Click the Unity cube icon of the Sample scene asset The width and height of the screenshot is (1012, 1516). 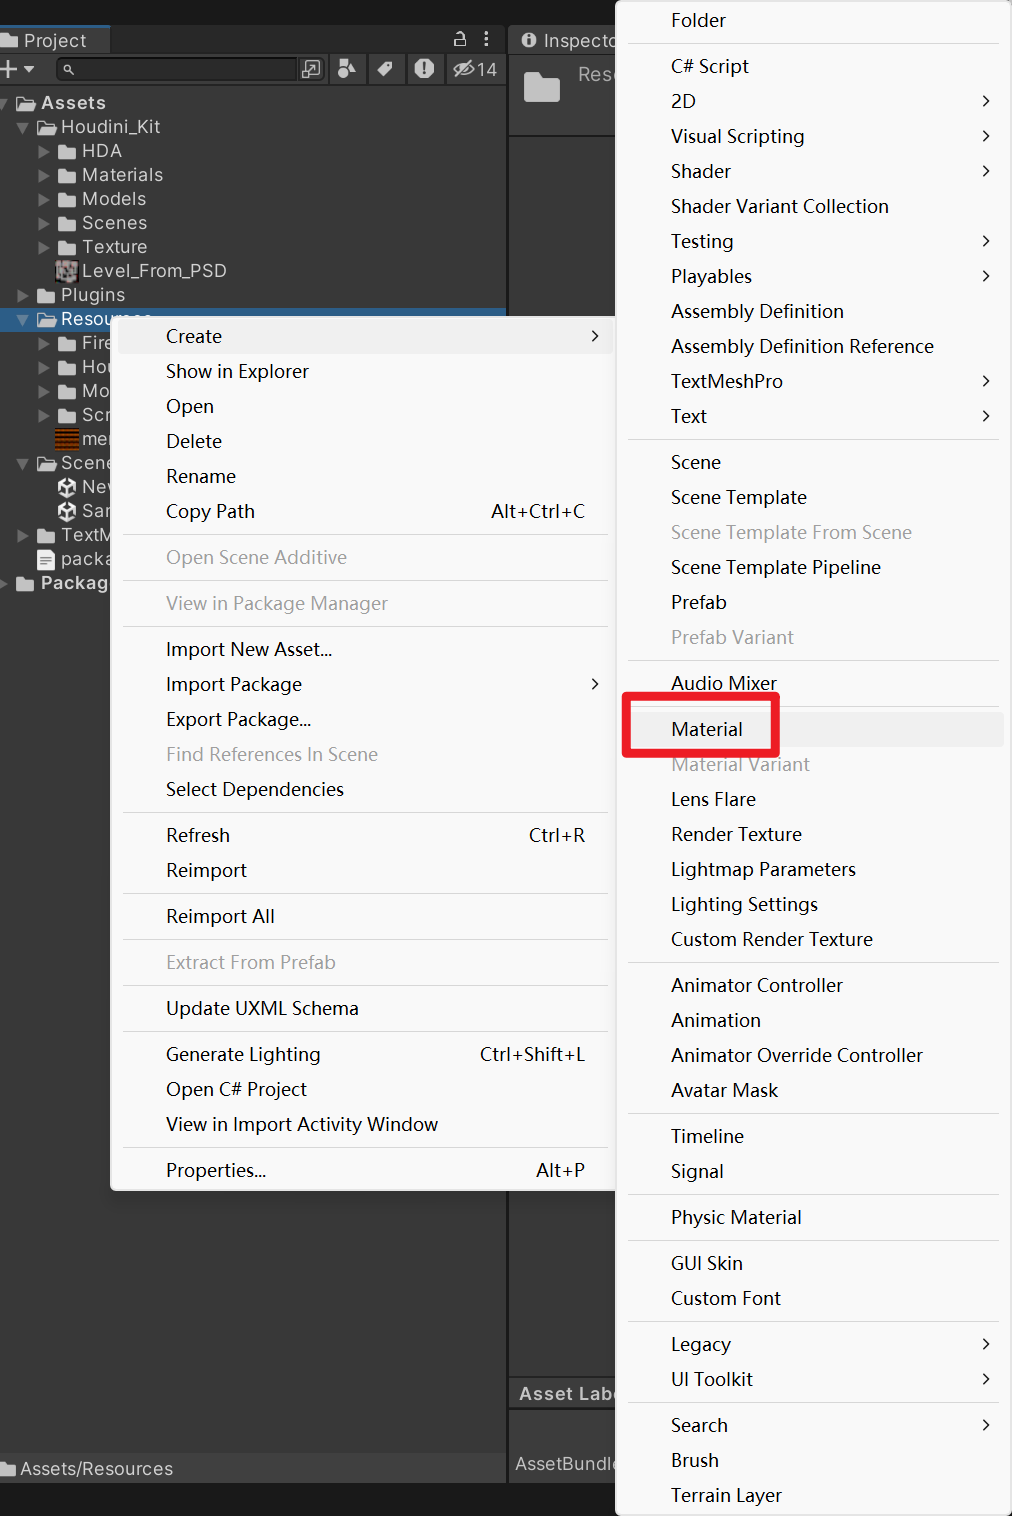[66, 511]
